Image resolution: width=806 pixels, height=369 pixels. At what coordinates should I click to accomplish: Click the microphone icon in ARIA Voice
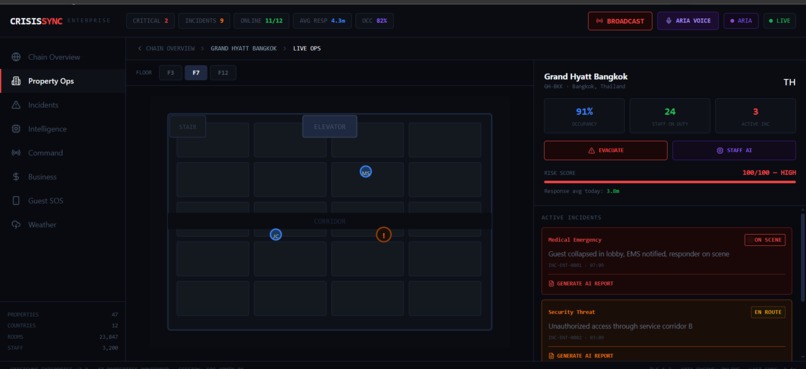(669, 21)
